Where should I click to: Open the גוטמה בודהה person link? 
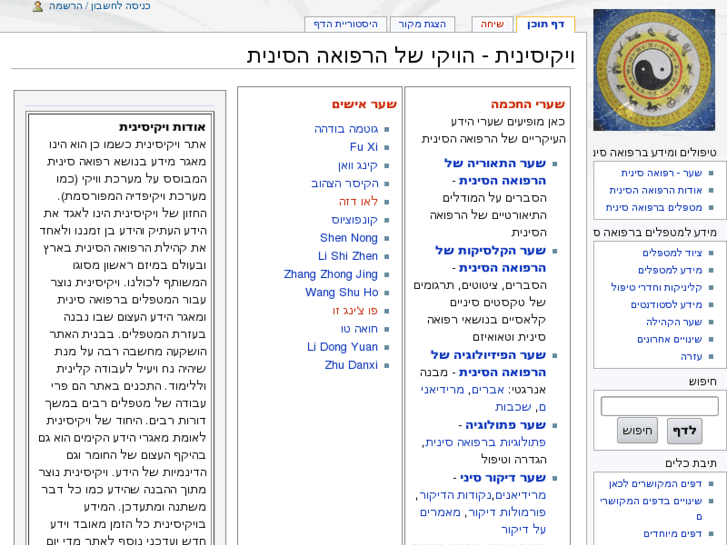click(346, 129)
